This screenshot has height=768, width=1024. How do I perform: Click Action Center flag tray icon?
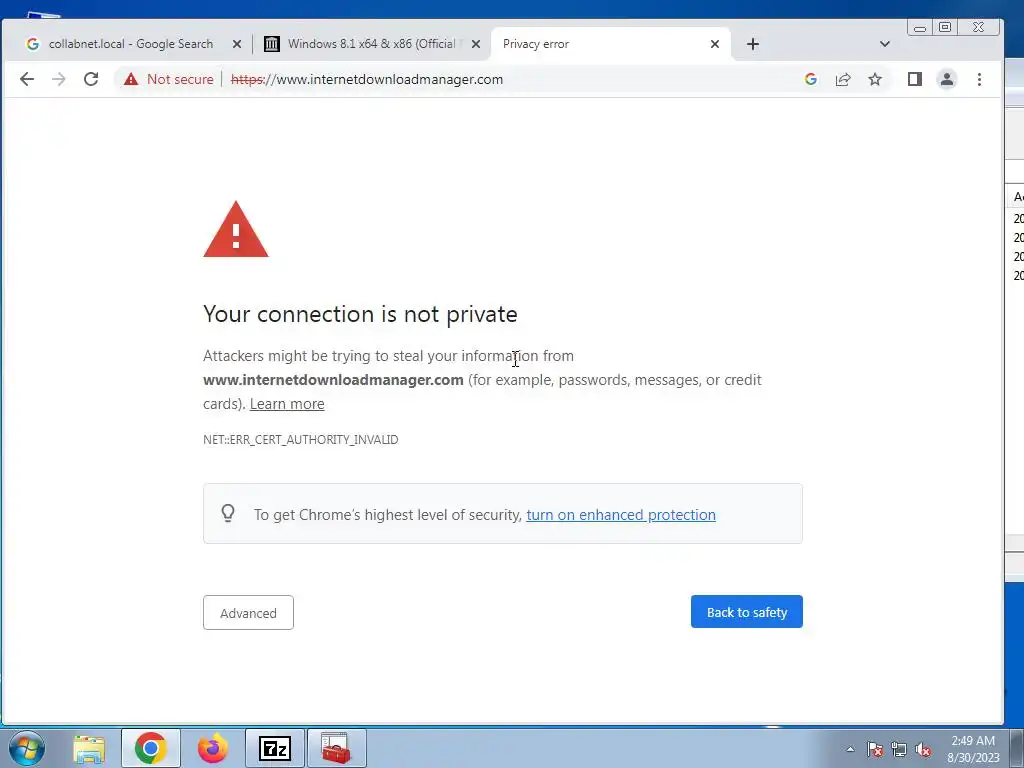click(875, 749)
